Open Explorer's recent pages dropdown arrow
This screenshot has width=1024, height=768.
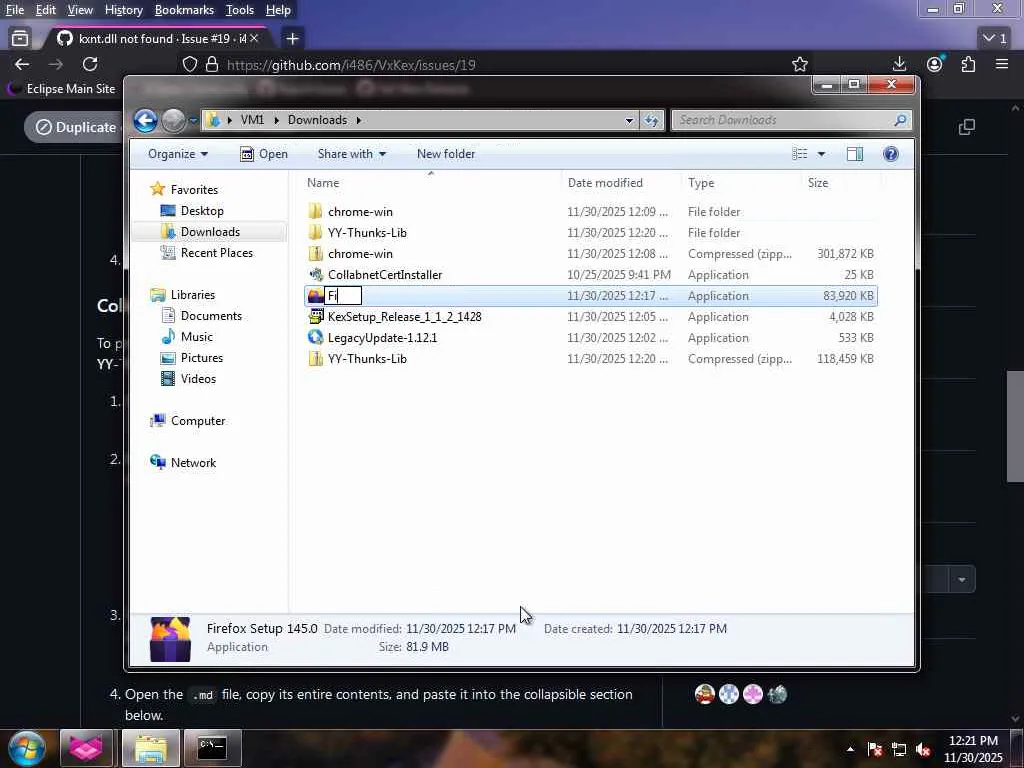[x=193, y=120]
